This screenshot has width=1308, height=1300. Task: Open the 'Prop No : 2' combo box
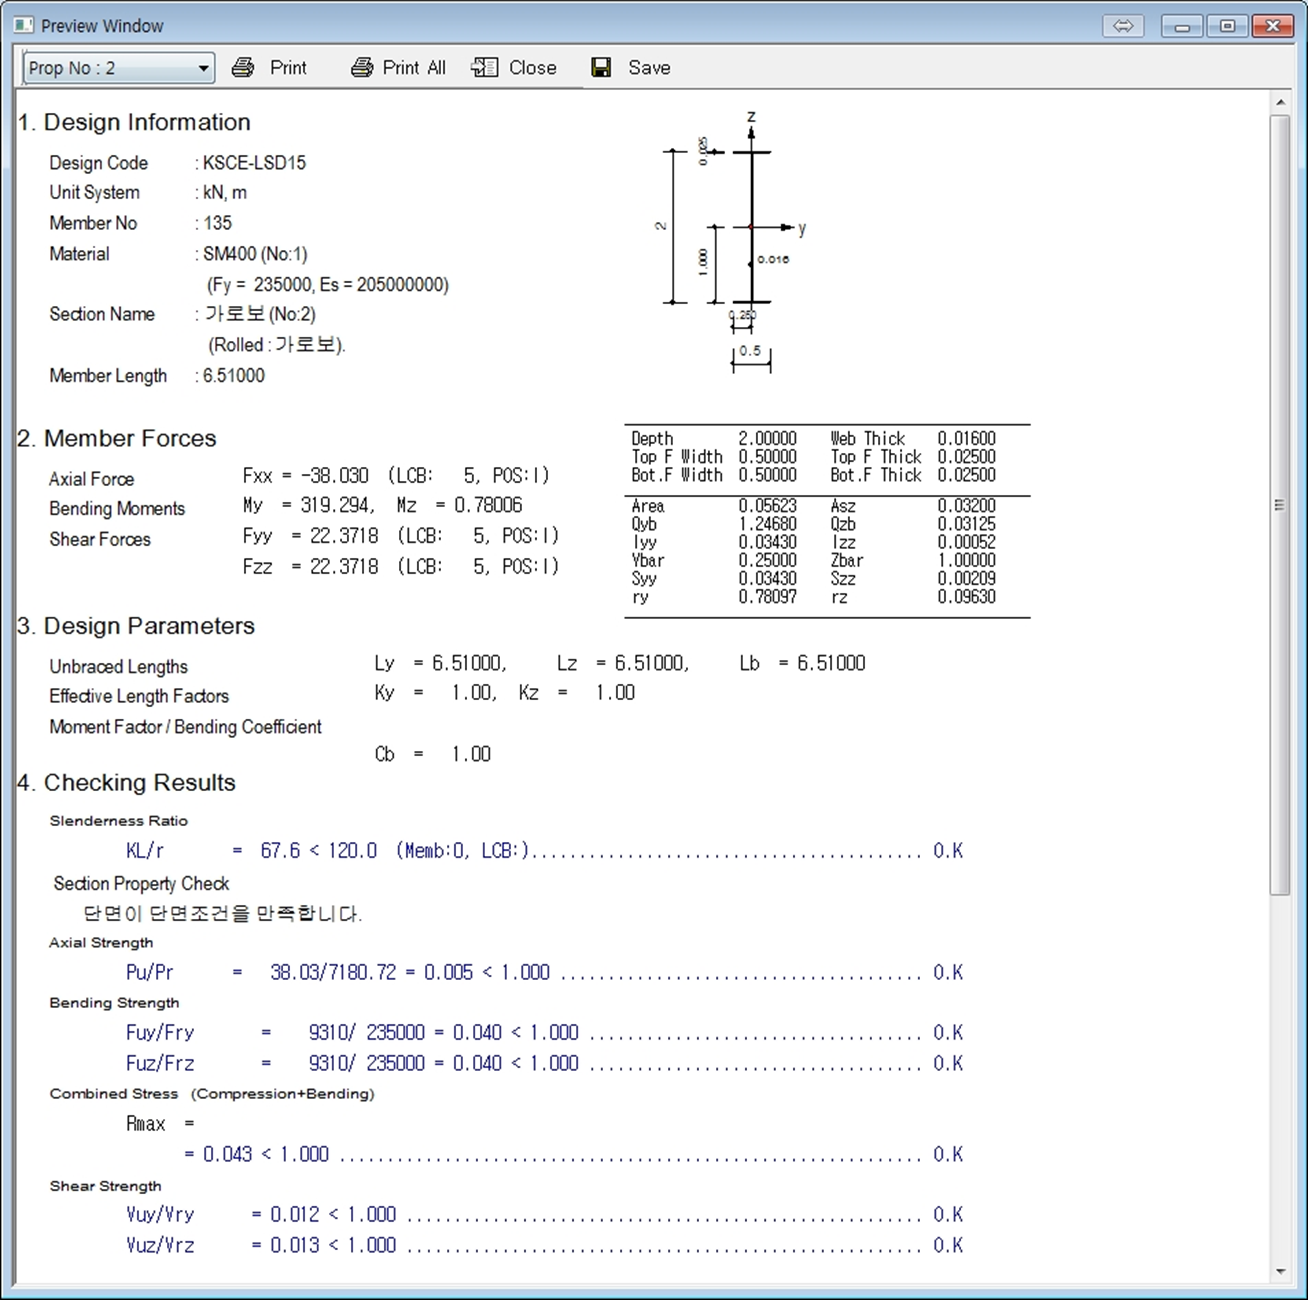point(108,69)
